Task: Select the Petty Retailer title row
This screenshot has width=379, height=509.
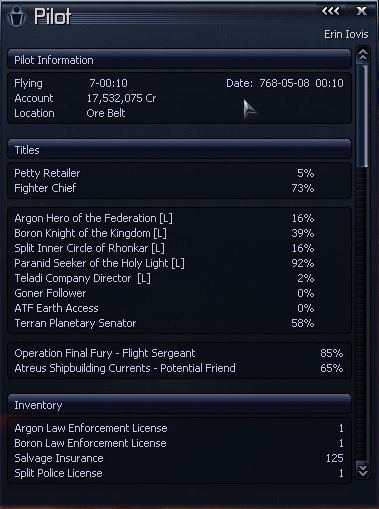Action: (x=179, y=173)
